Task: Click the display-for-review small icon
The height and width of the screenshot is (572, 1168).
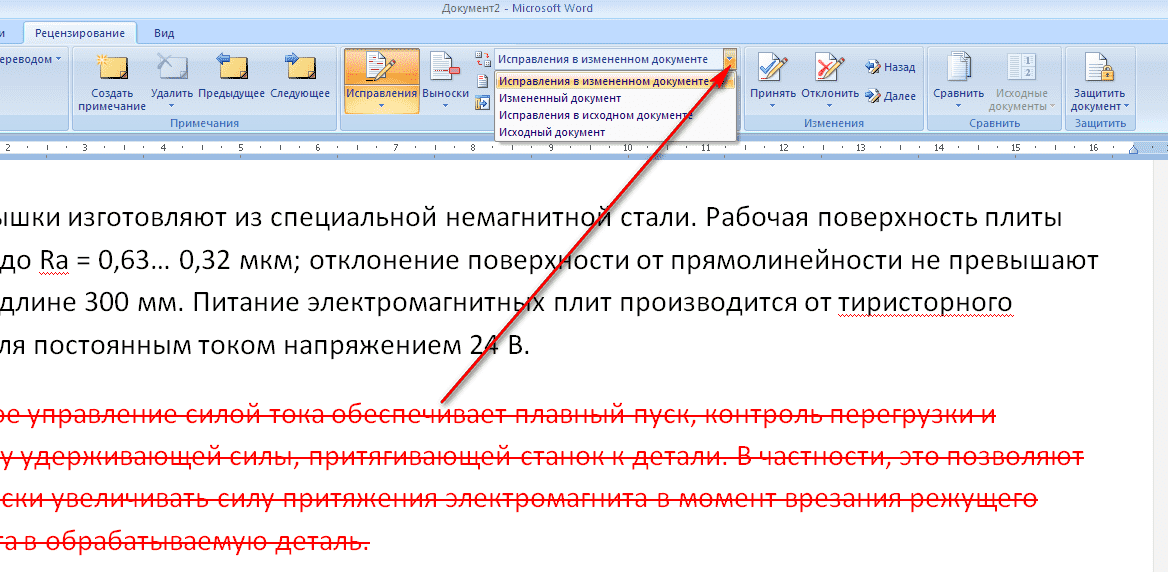Action: pyautogui.click(x=483, y=59)
